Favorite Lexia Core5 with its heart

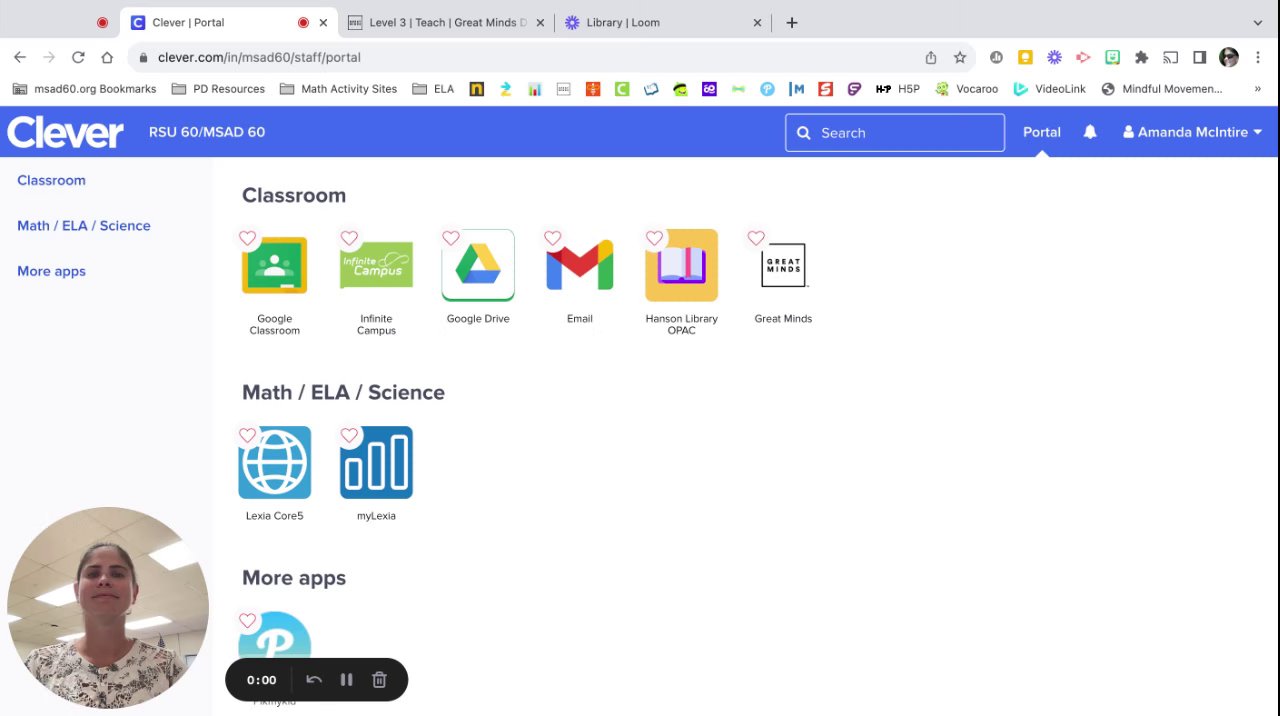tap(248, 435)
